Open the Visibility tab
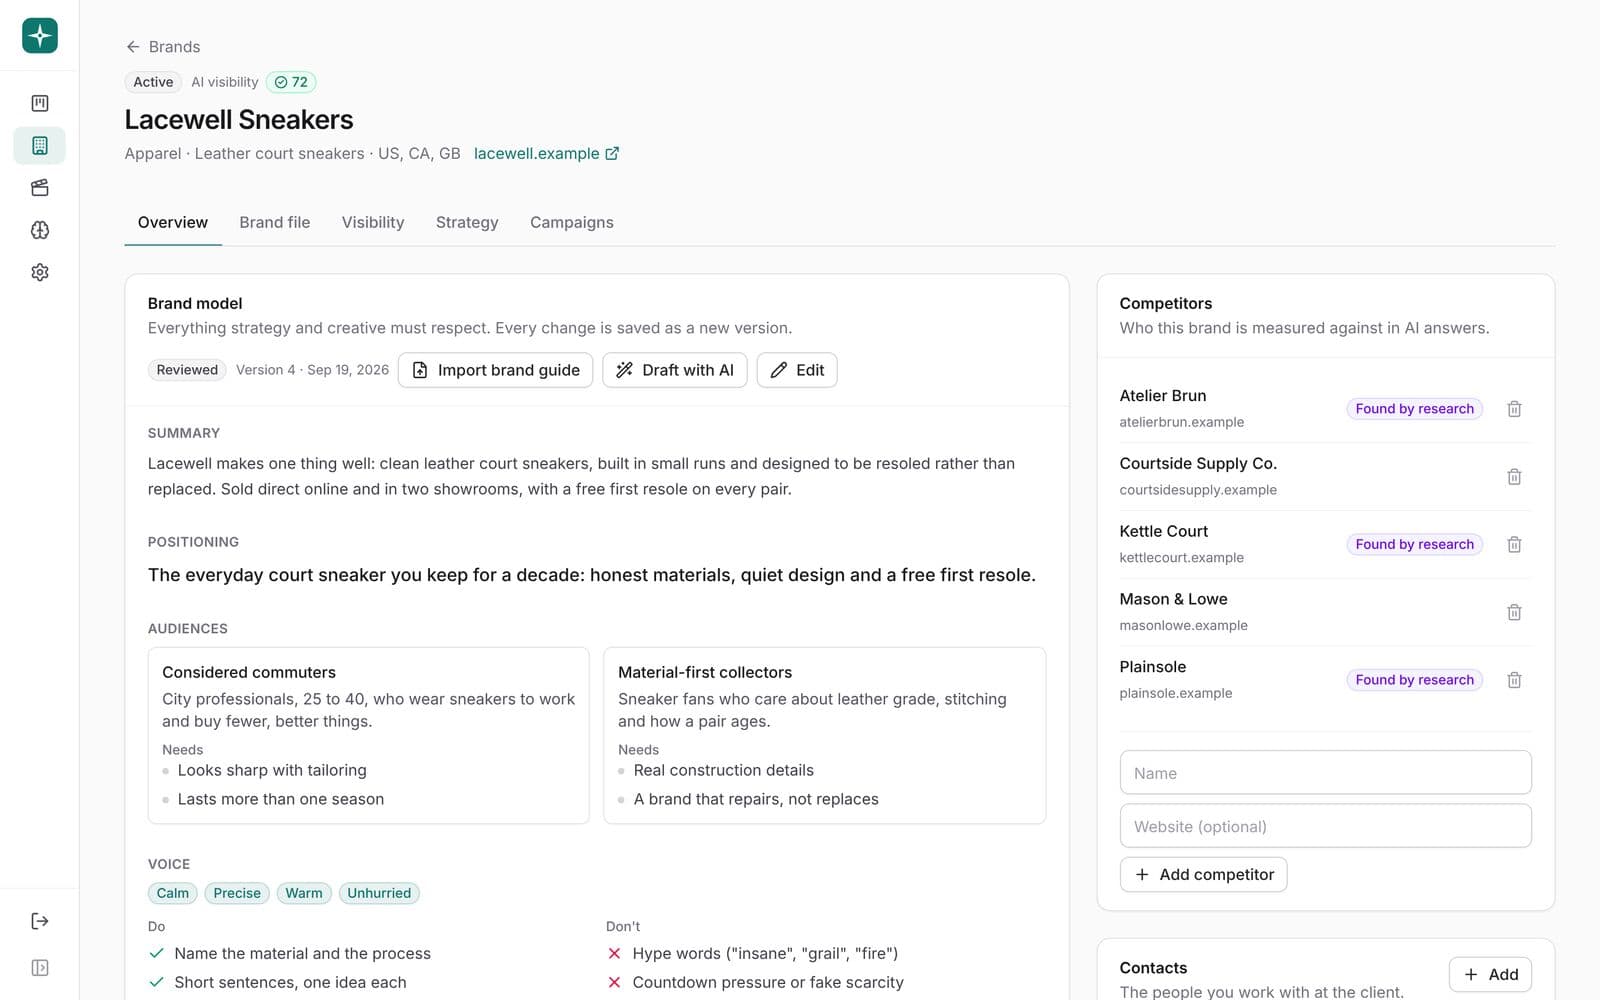Viewport: 1600px width, 1000px height. [x=373, y=222]
